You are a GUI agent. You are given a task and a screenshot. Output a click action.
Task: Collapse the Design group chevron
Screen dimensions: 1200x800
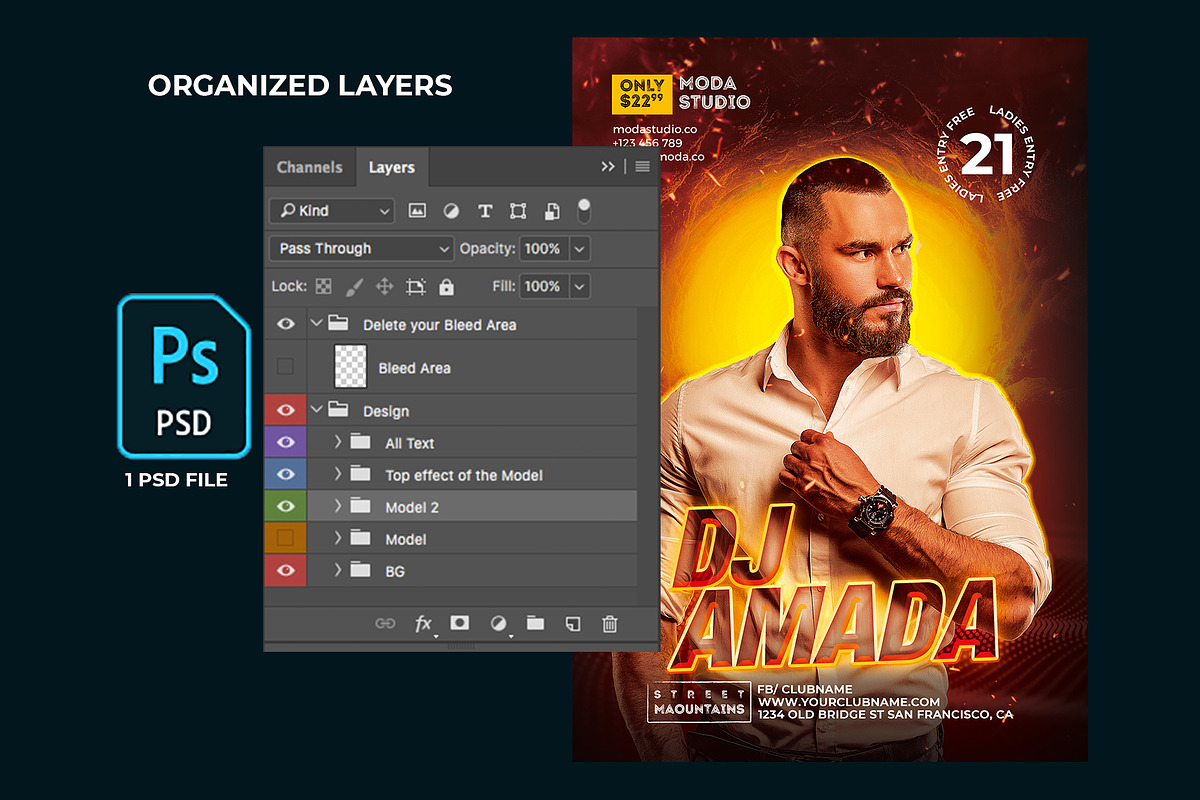[x=317, y=410]
